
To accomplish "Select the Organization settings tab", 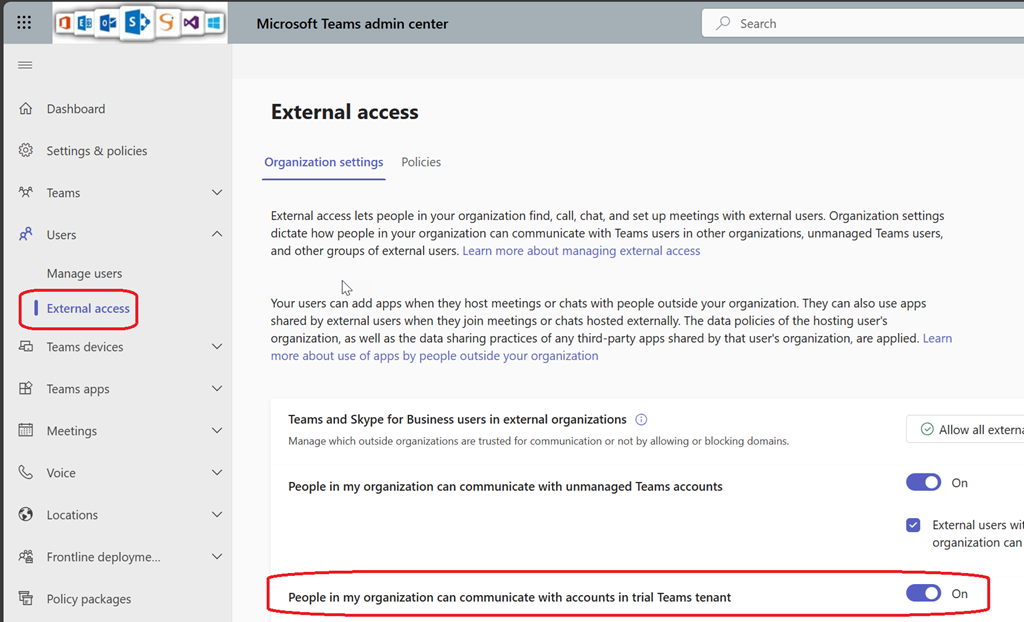I will tap(324, 162).
